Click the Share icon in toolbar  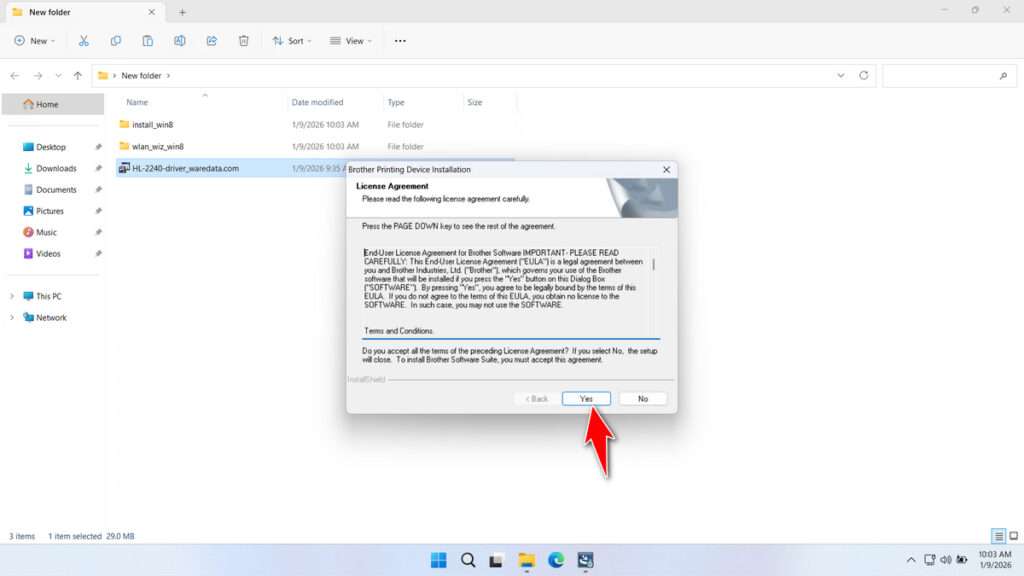(212, 41)
